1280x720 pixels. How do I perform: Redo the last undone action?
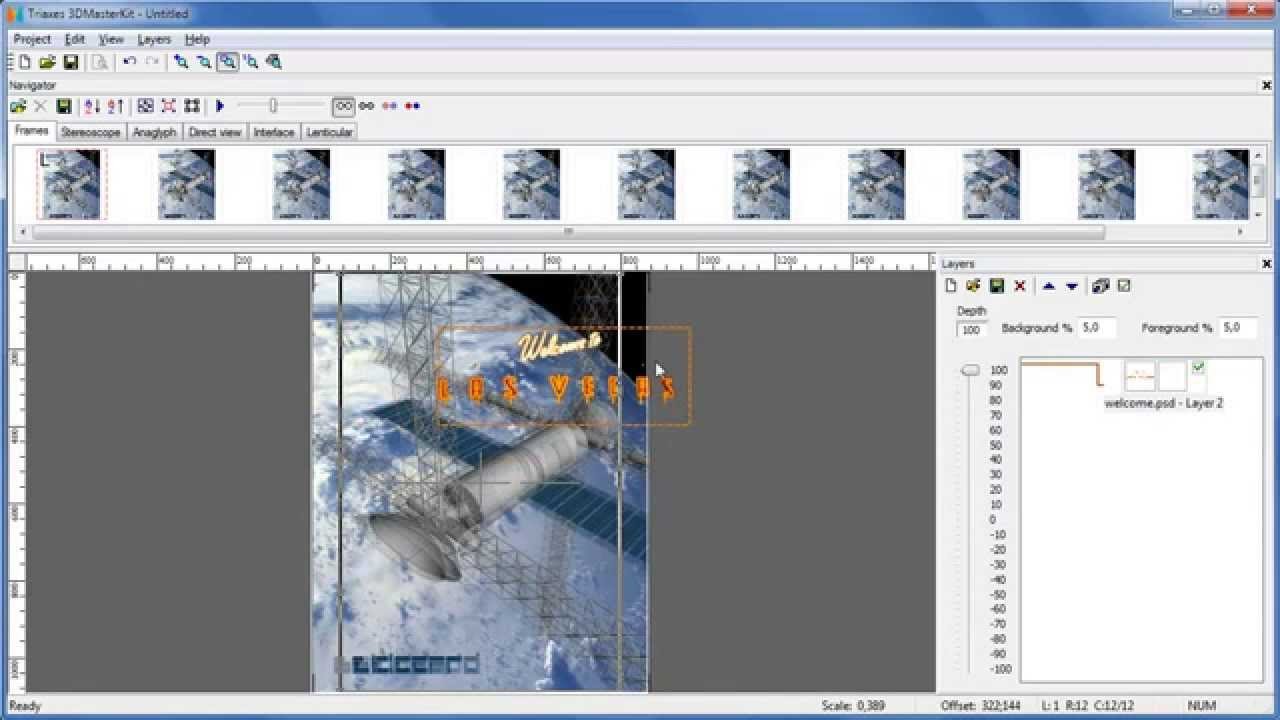click(x=152, y=62)
